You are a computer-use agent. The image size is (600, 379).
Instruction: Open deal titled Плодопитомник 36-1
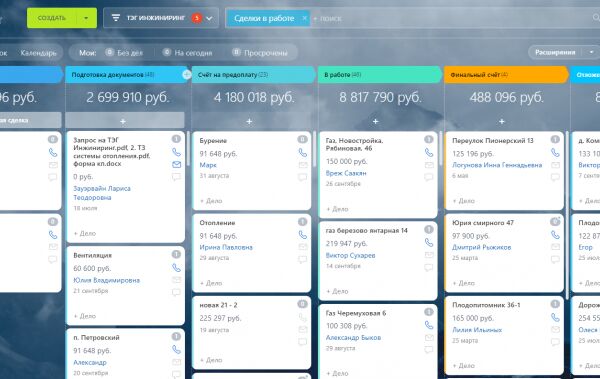pos(486,305)
